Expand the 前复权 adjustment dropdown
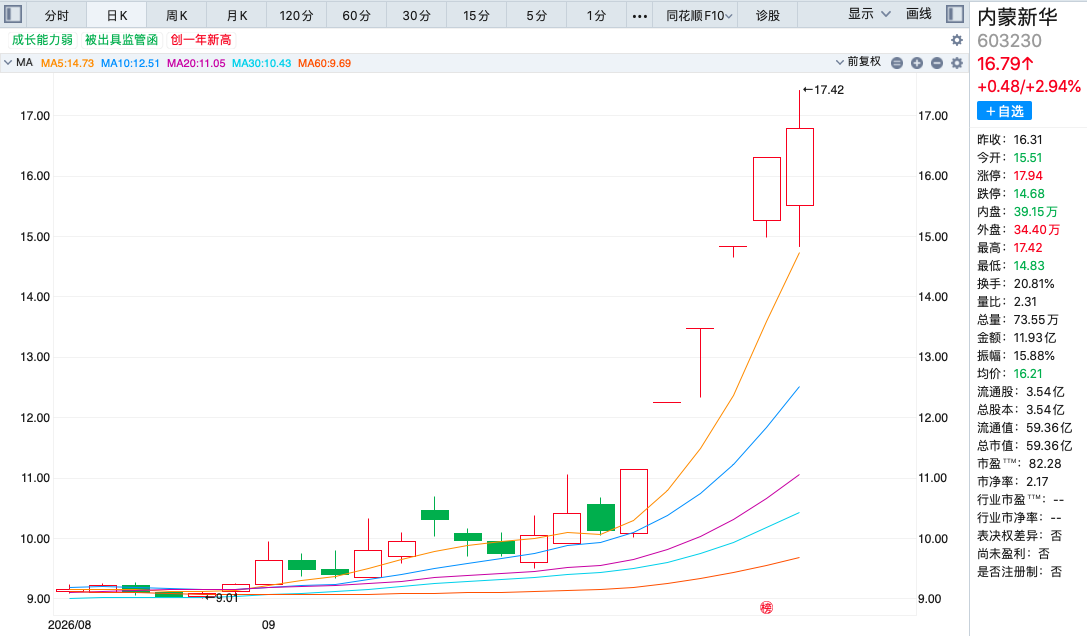 pyautogui.click(x=858, y=62)
